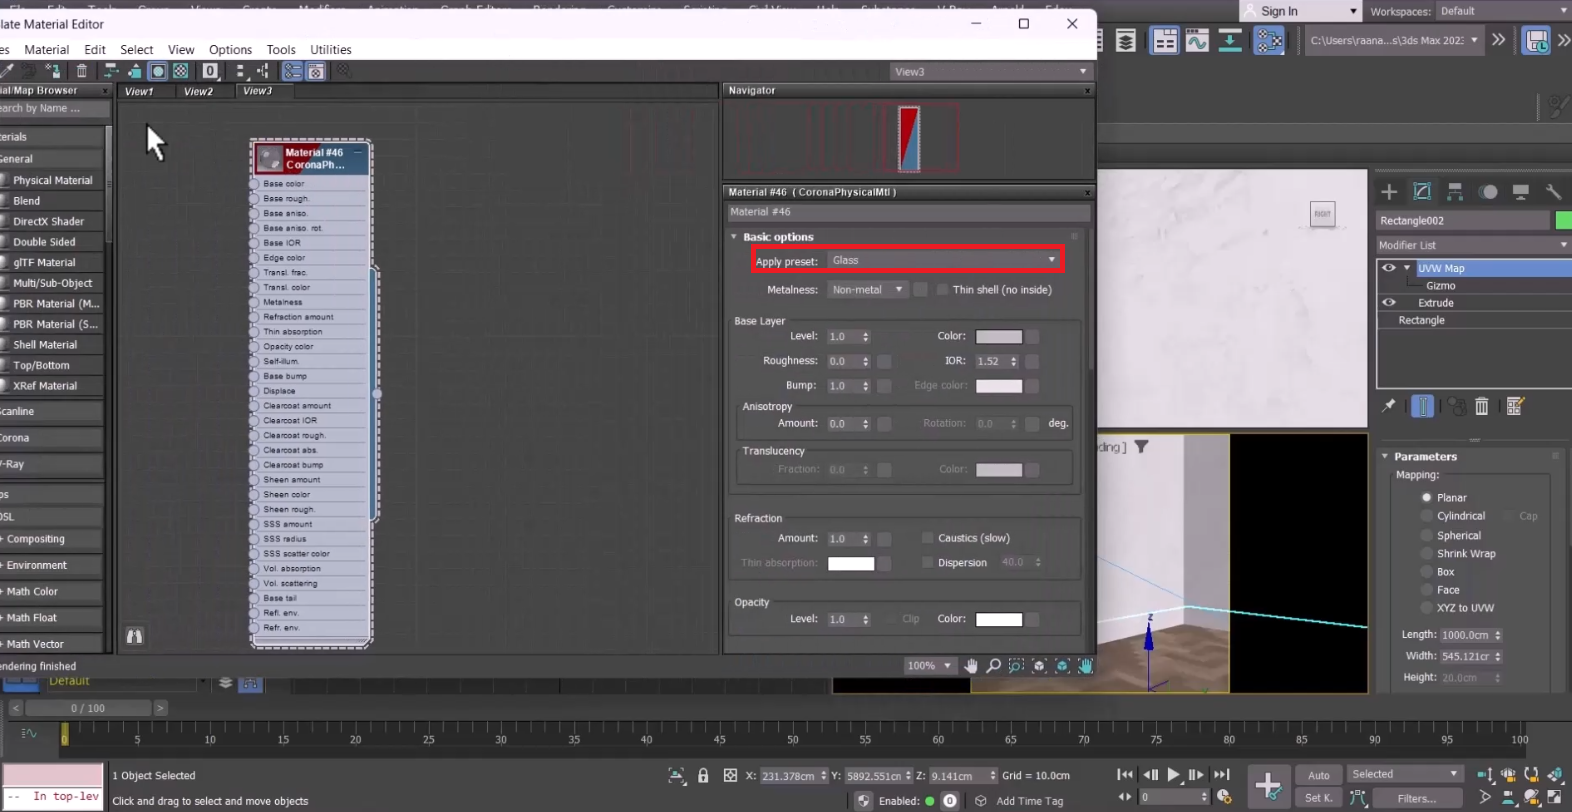
Task: Open the Utilities menu
Action: [x=330, y=49]
